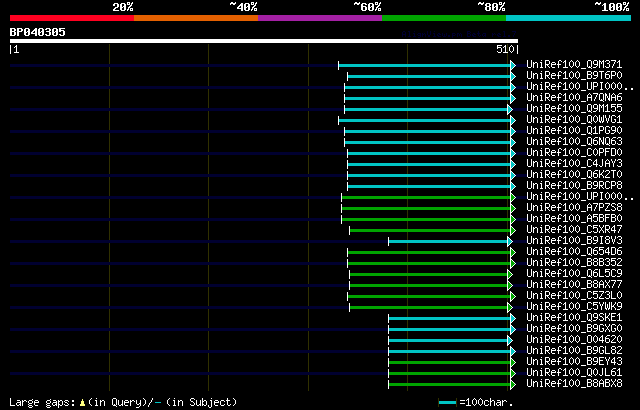Select the UniRef100_A5BFB0 label
The image size is (640, 410).
(574, 219)
